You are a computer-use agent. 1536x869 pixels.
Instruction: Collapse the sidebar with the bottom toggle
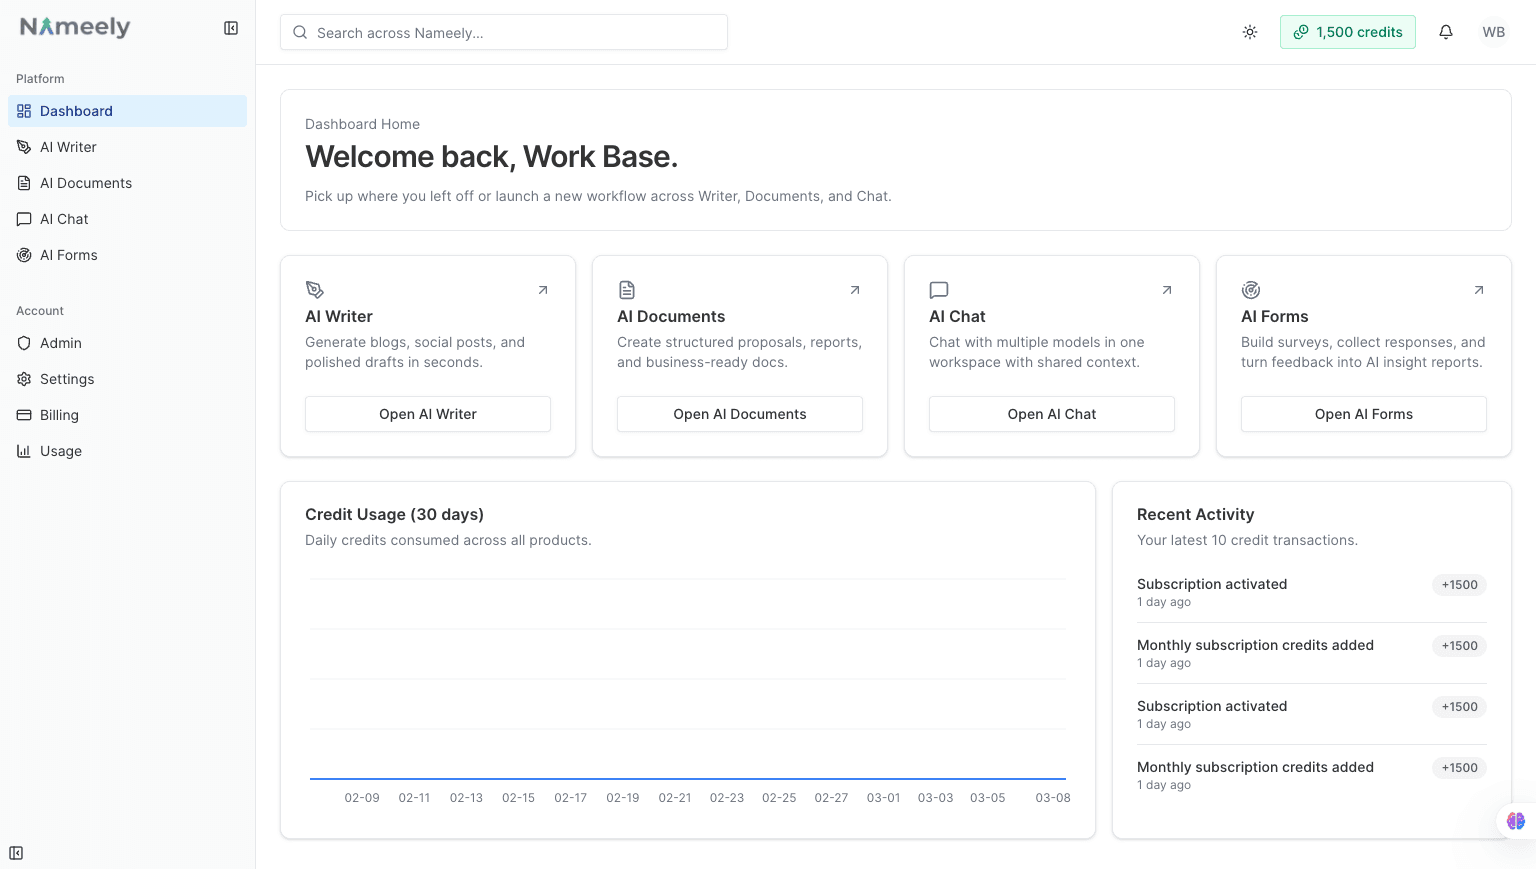(x=15, y=853)
